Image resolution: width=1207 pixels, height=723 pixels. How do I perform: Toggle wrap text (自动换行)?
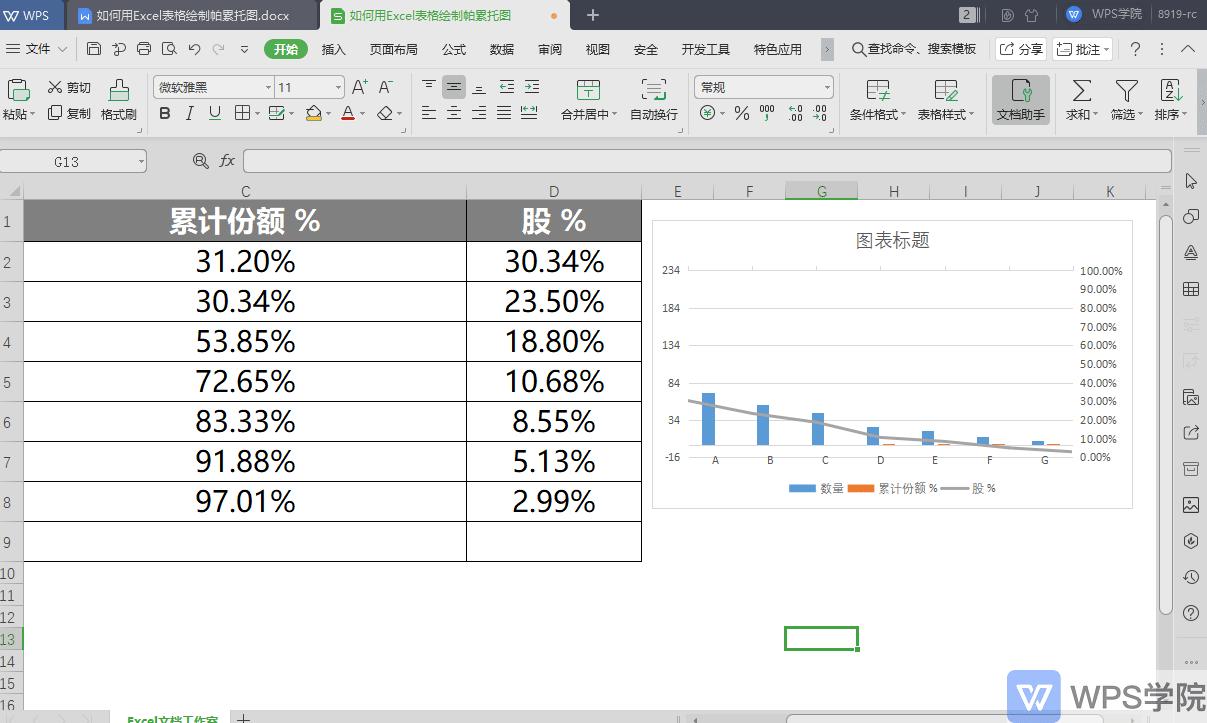[x=653, y=100]
